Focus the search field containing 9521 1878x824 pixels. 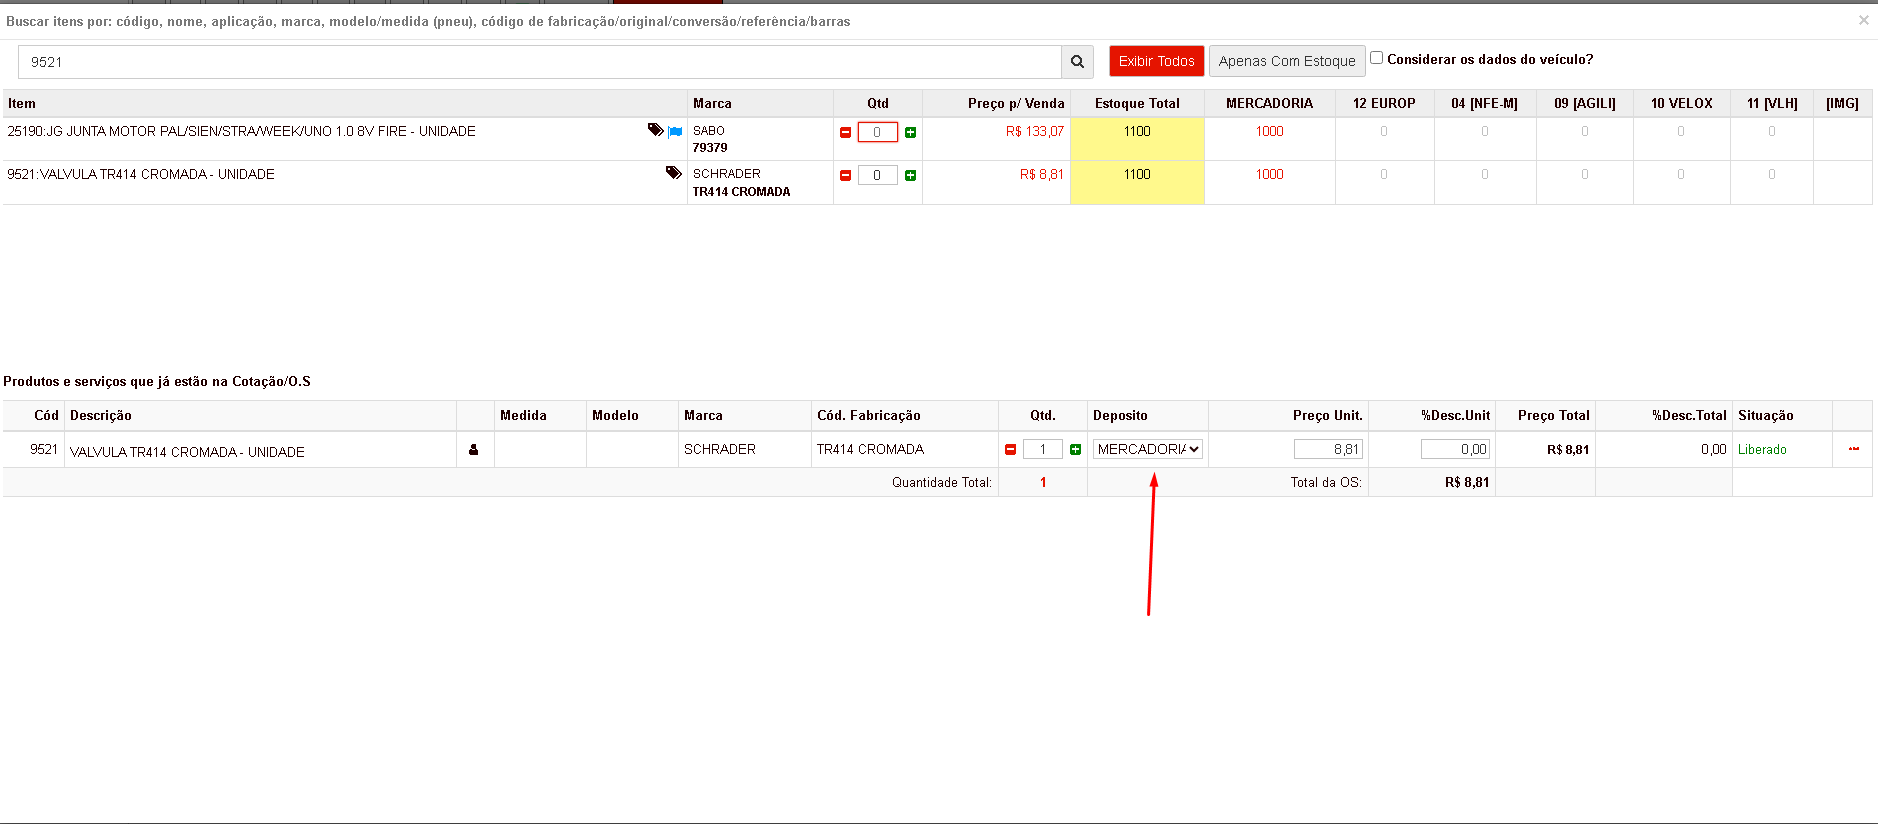click(x=540, y=62)
